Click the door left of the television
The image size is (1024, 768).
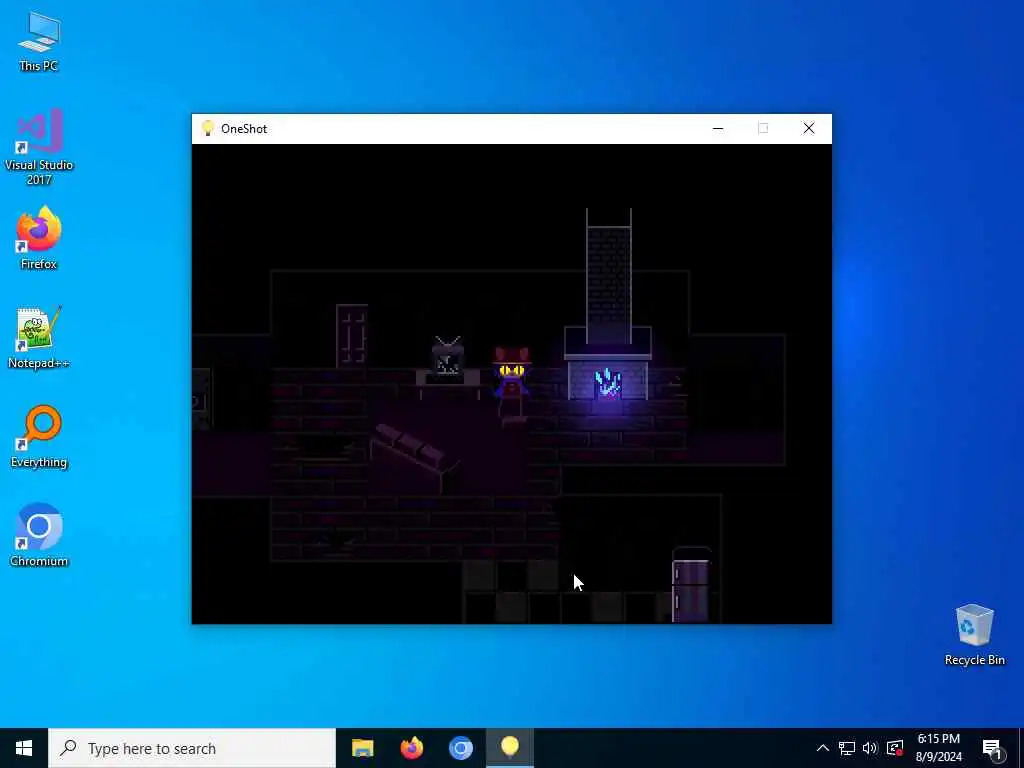click(x=352, y=336)
